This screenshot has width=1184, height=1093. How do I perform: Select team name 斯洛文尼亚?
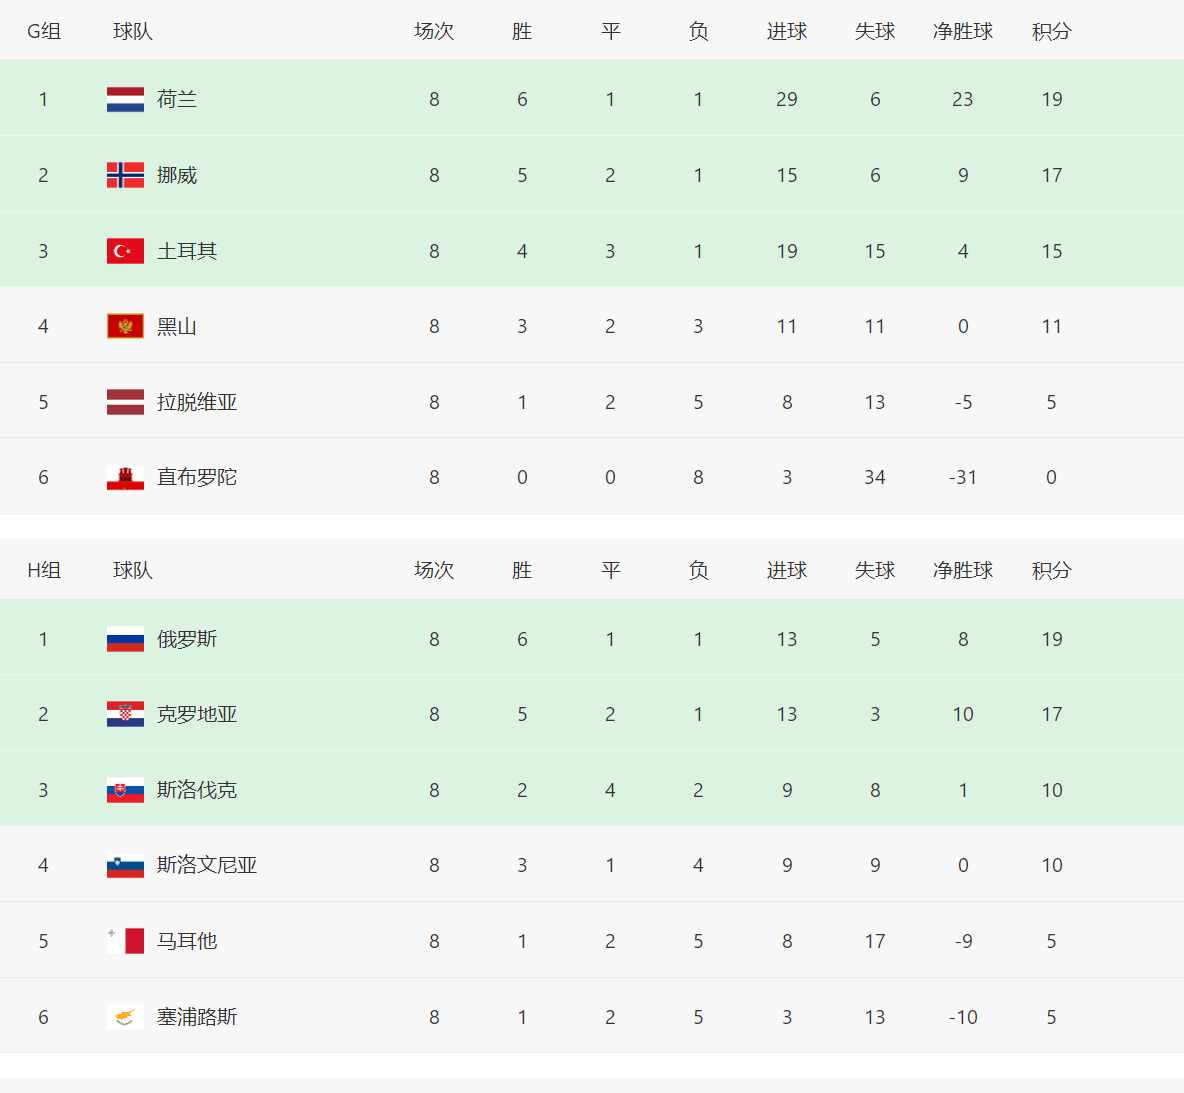pos(207,865)
